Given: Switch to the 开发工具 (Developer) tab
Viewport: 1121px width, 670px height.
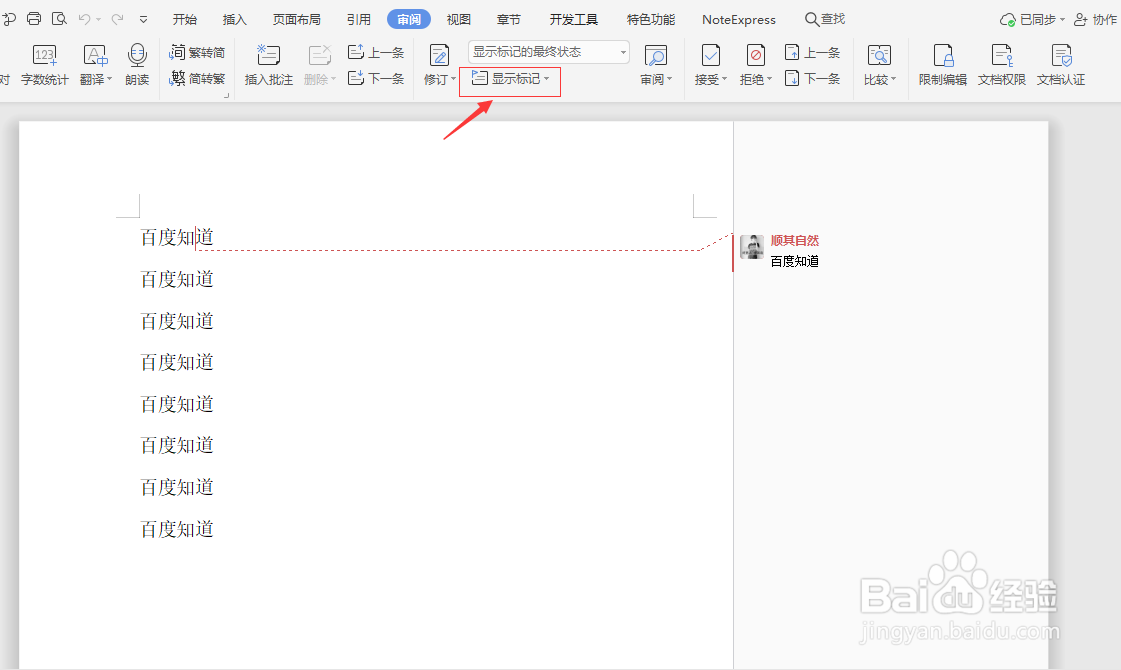Looking at the screenshot, I should click(573, 19).
